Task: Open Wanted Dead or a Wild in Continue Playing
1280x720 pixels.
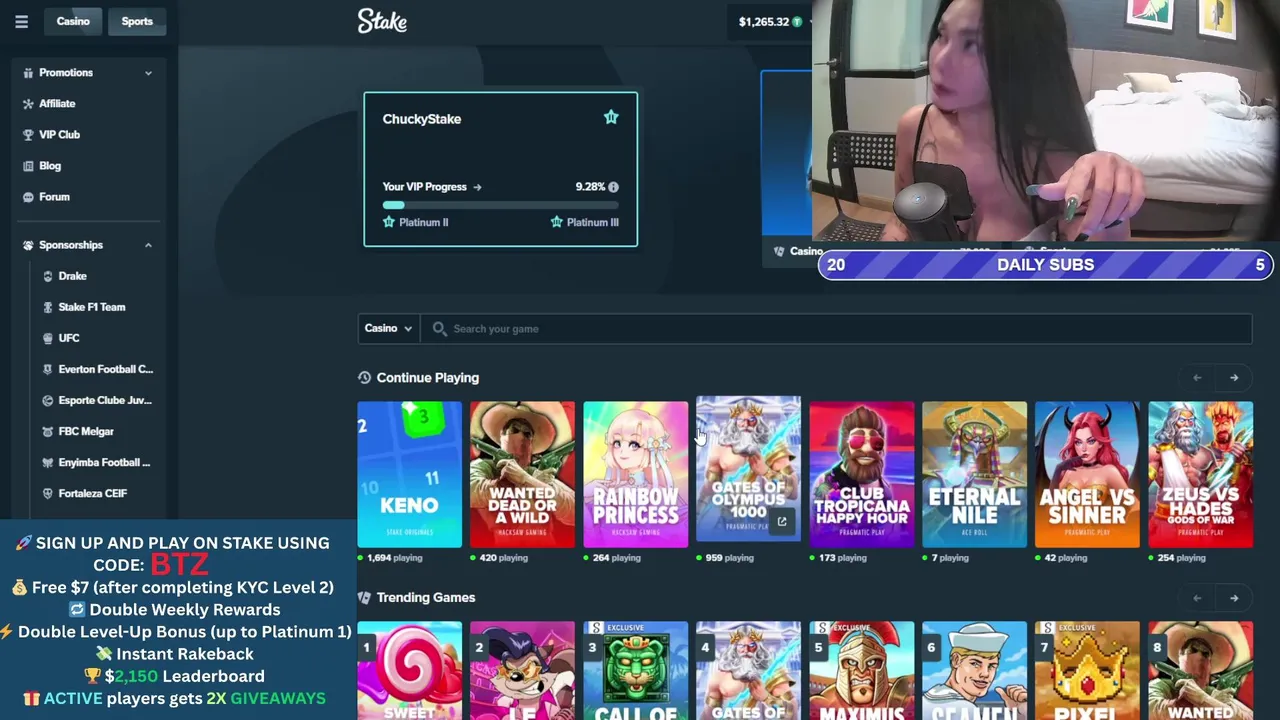Action: point(522,474)
